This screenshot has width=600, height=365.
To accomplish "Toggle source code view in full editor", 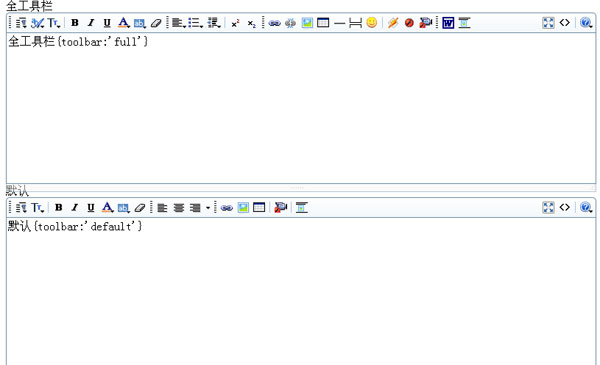I will (564, 23).
